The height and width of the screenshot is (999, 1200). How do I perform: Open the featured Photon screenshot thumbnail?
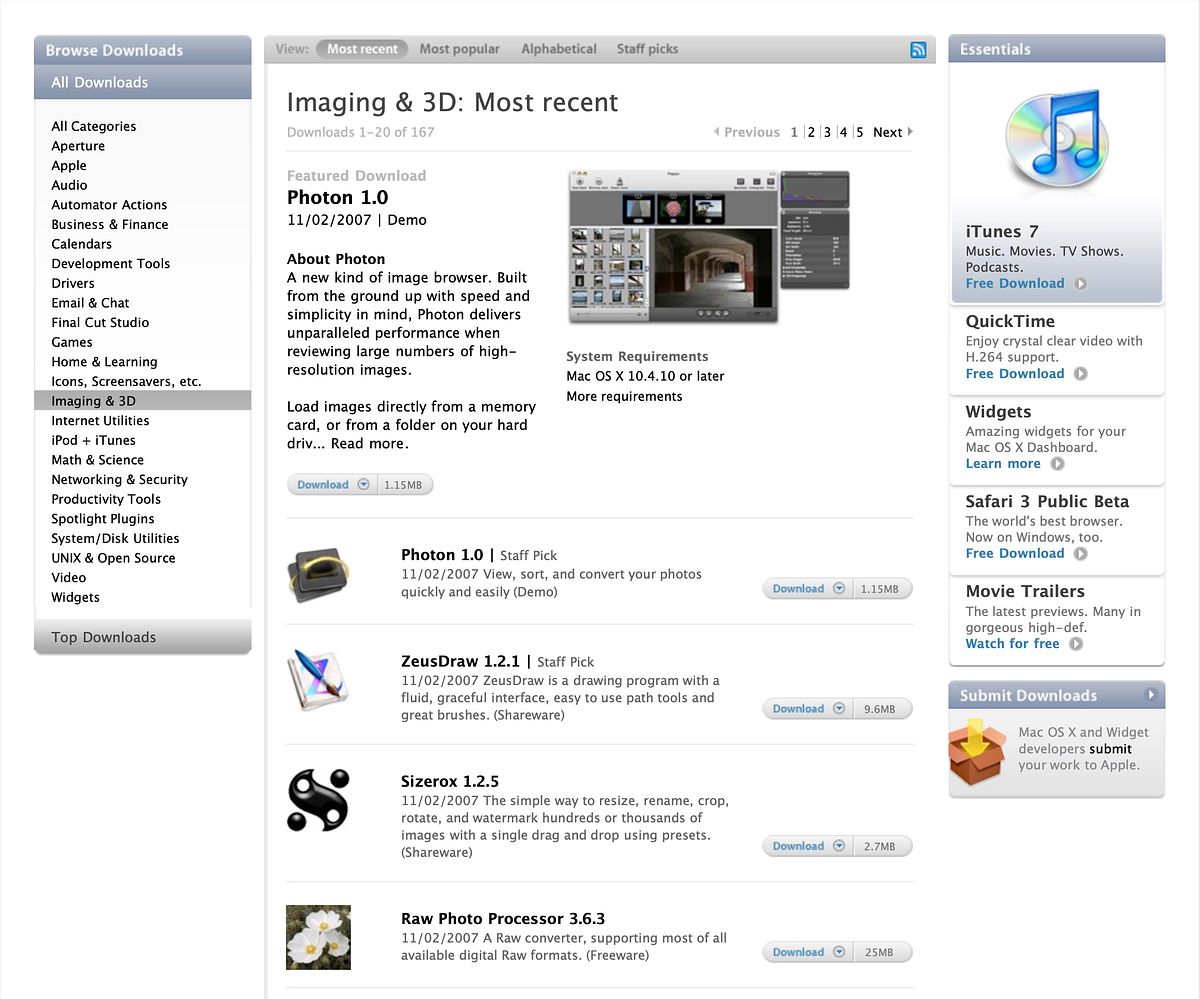709,247
